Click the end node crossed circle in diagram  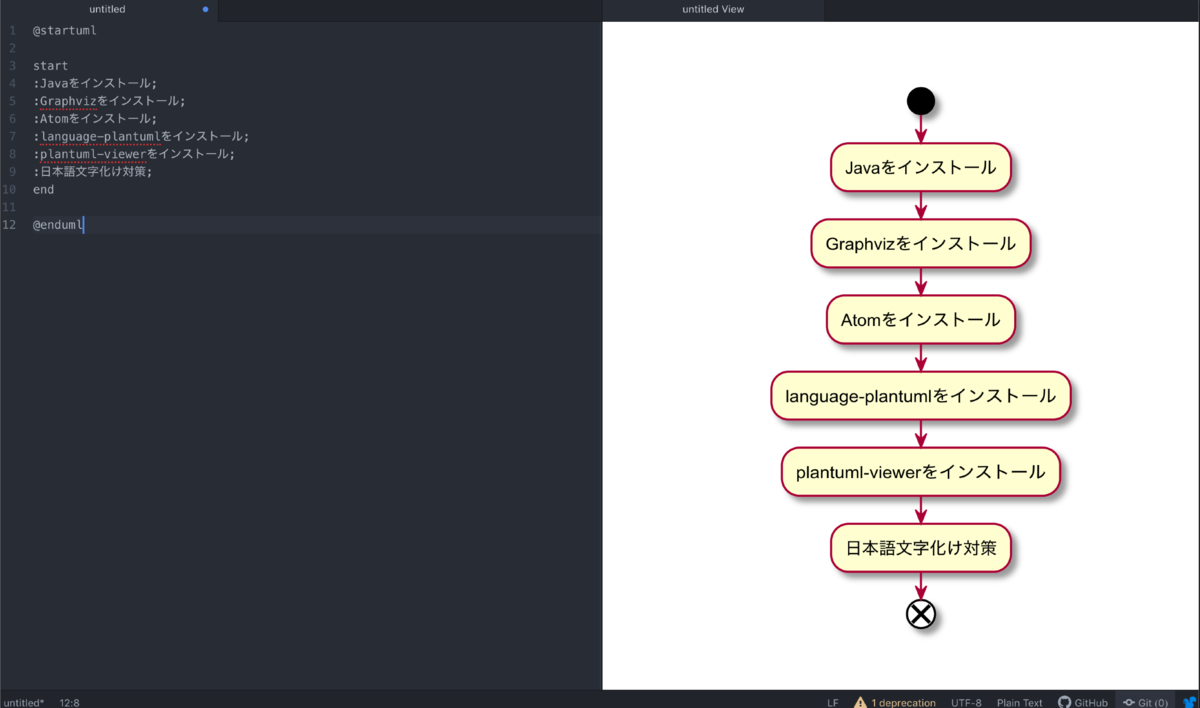pyautogui.click(x=920, y=613)
